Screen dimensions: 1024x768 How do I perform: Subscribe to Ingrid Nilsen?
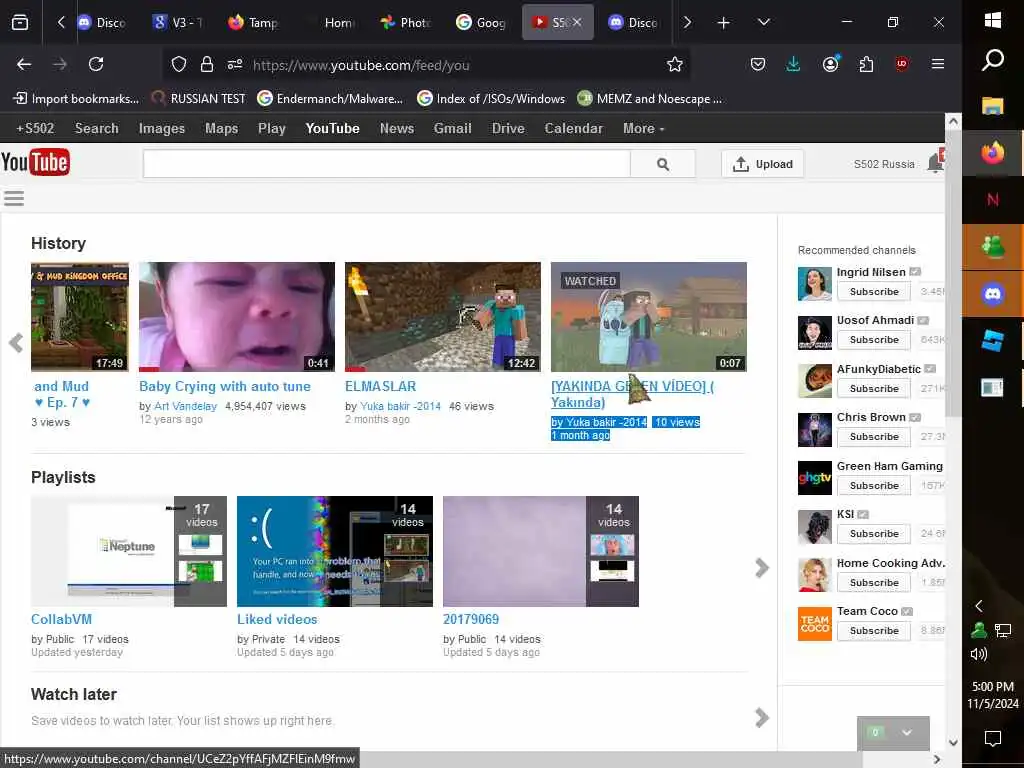874,292
